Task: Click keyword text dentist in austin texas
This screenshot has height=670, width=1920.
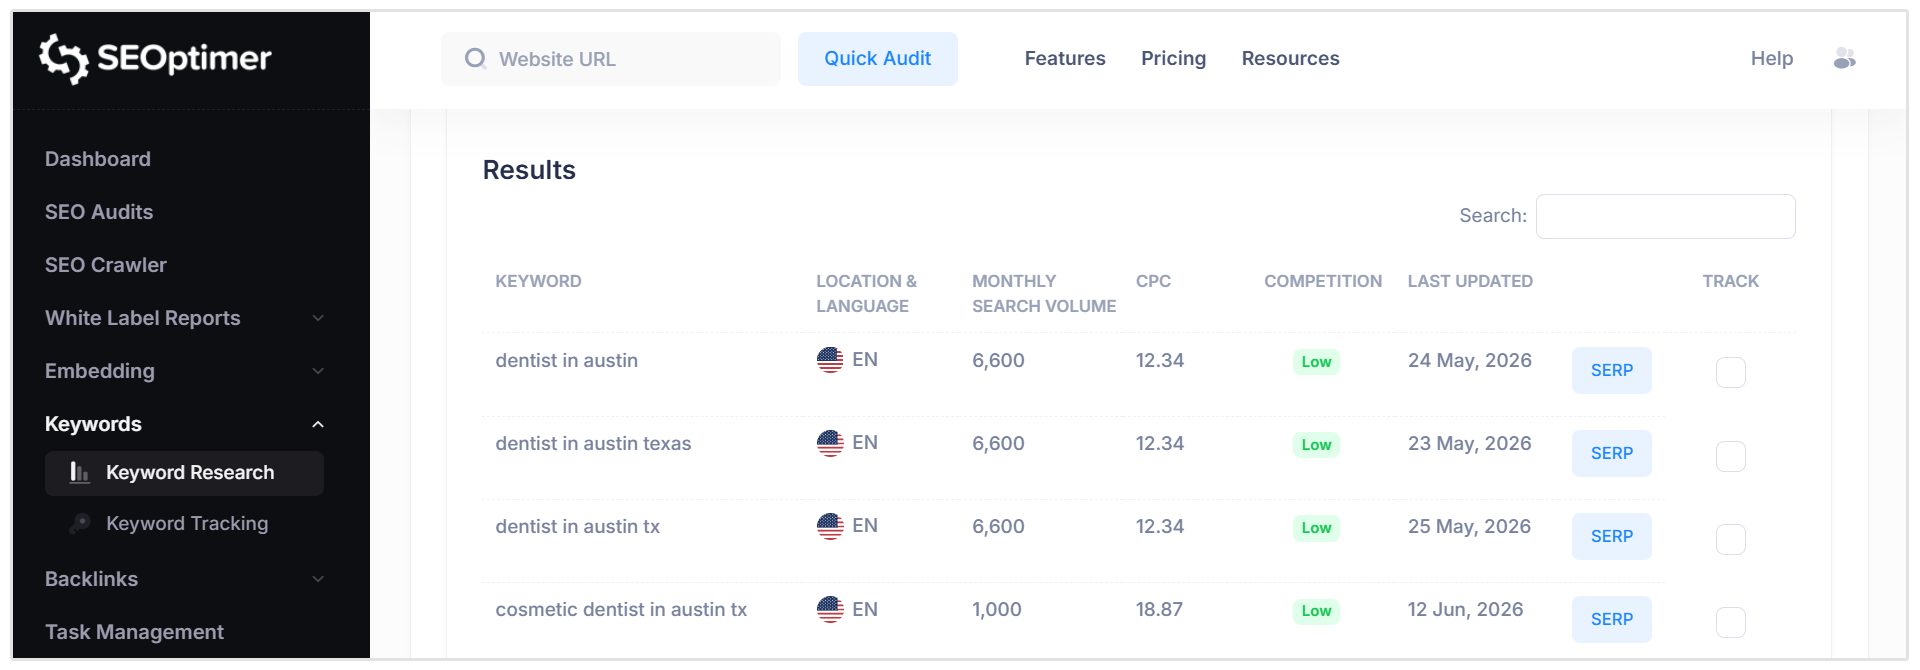Action: pos(593,443)
